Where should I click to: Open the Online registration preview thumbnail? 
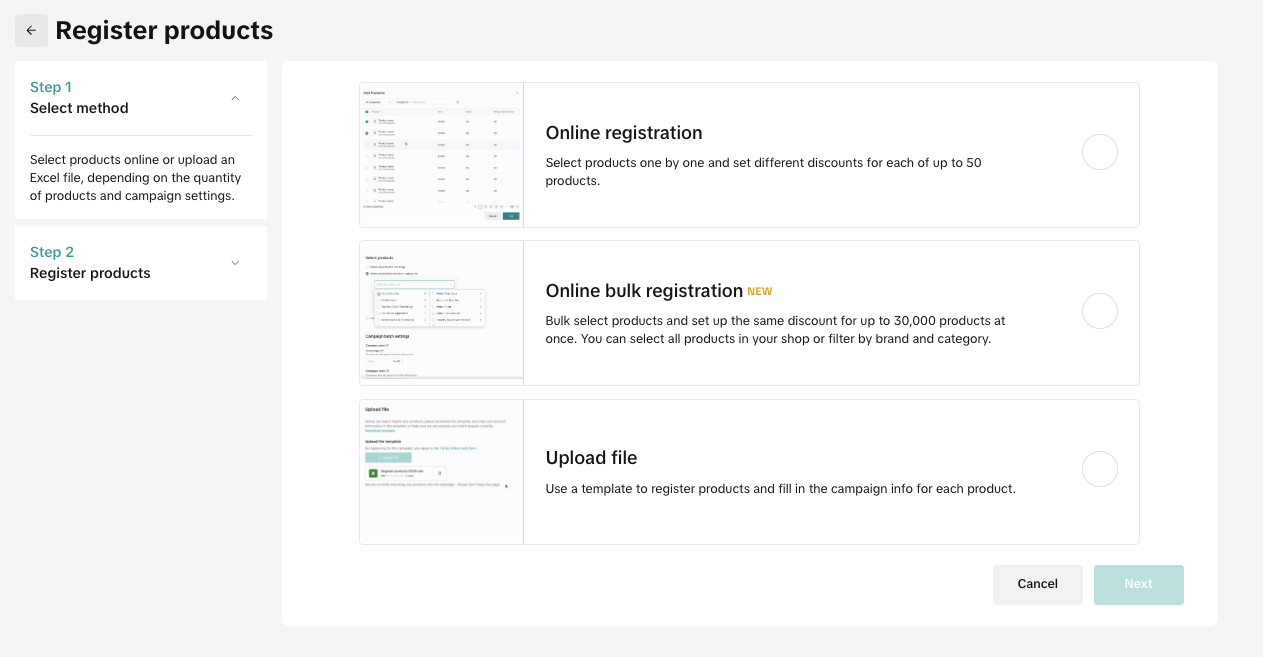tap(441, 155)
